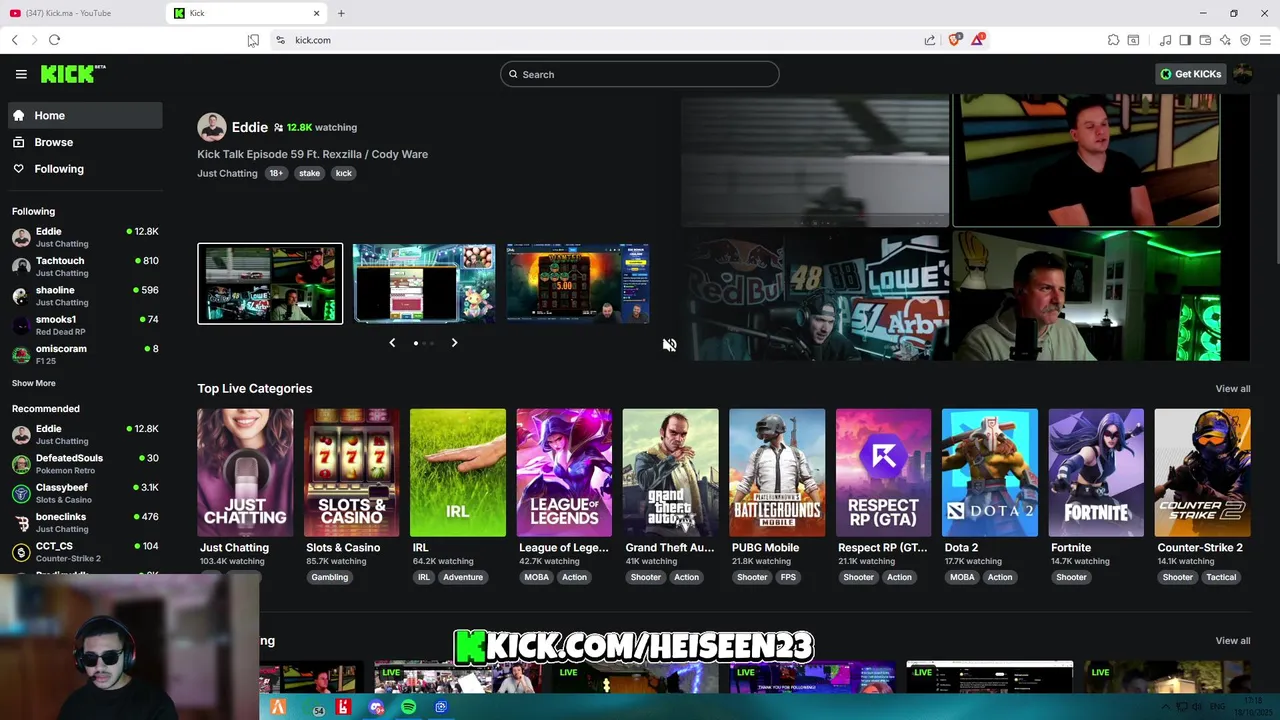Open Classybeef in the Recommended list
The image size is (1280, 720).
85,493
